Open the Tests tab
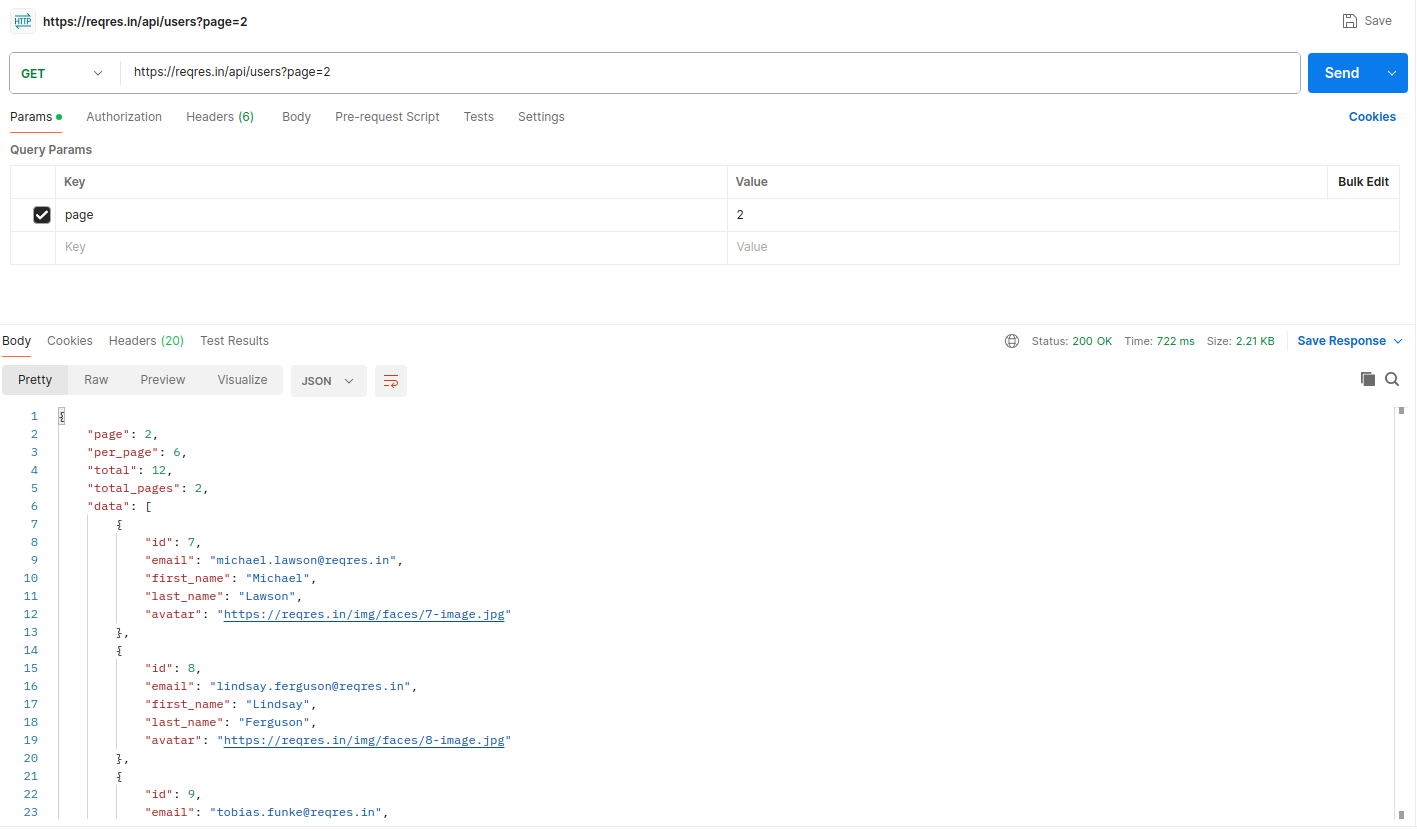Screen dimensions: 1417x831 point(478,117)
